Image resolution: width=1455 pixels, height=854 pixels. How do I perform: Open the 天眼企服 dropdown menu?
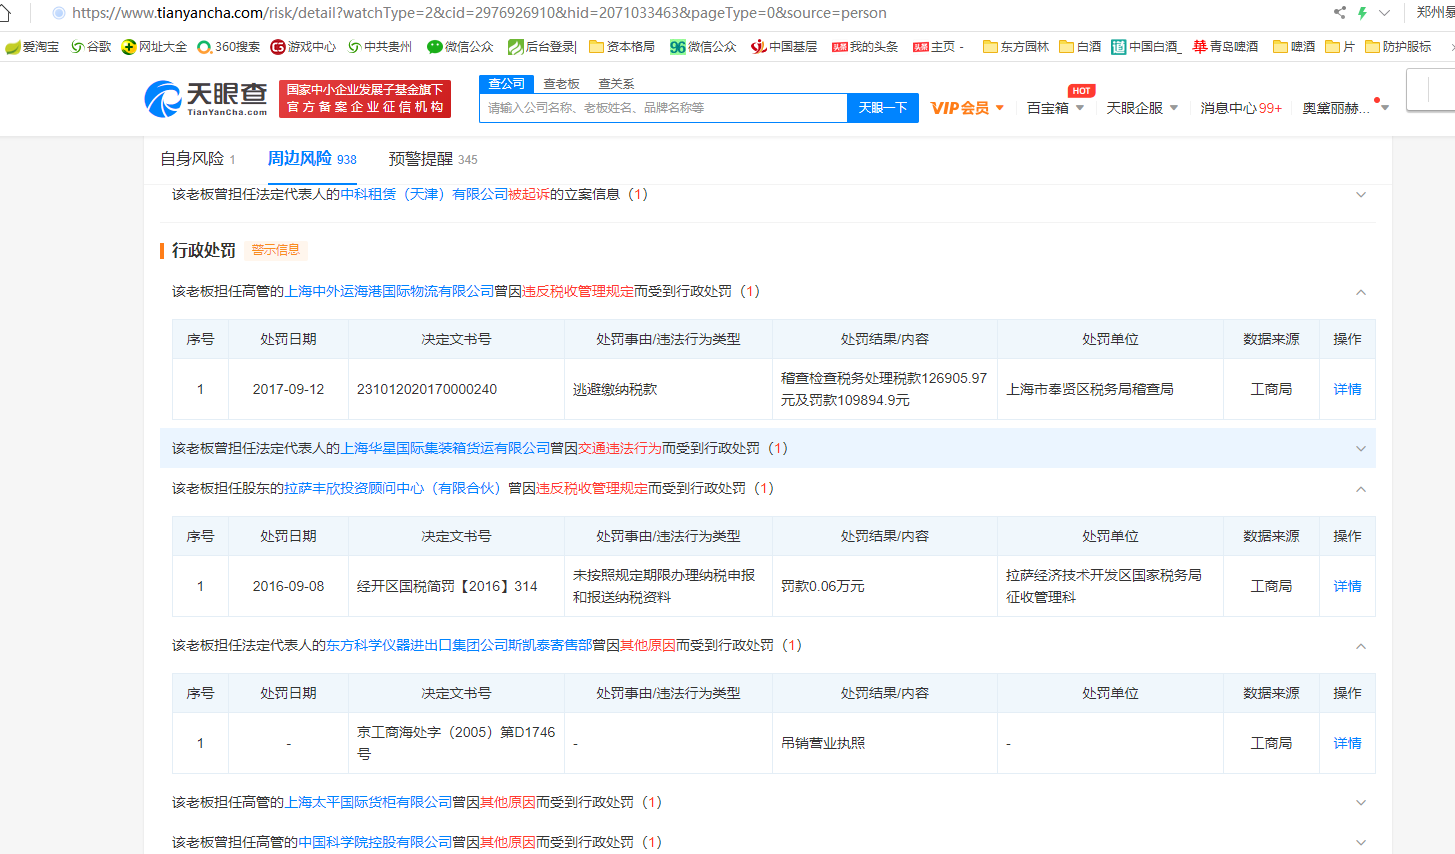click(x=1142, y=108)
